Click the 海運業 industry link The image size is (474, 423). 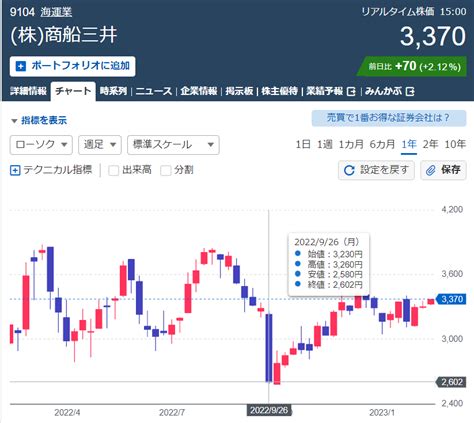(56, 12)
